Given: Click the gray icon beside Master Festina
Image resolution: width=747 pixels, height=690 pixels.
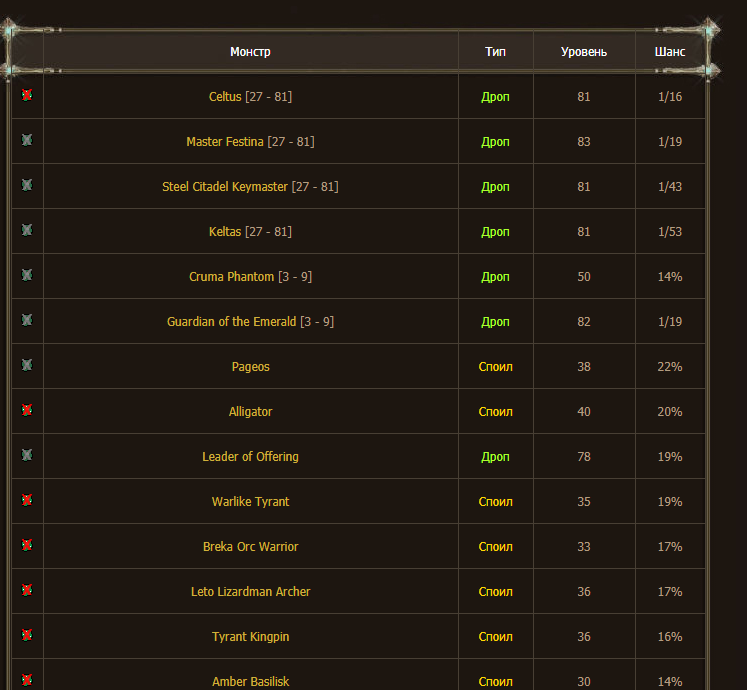Looking at the screenshot, I should 27,141.
